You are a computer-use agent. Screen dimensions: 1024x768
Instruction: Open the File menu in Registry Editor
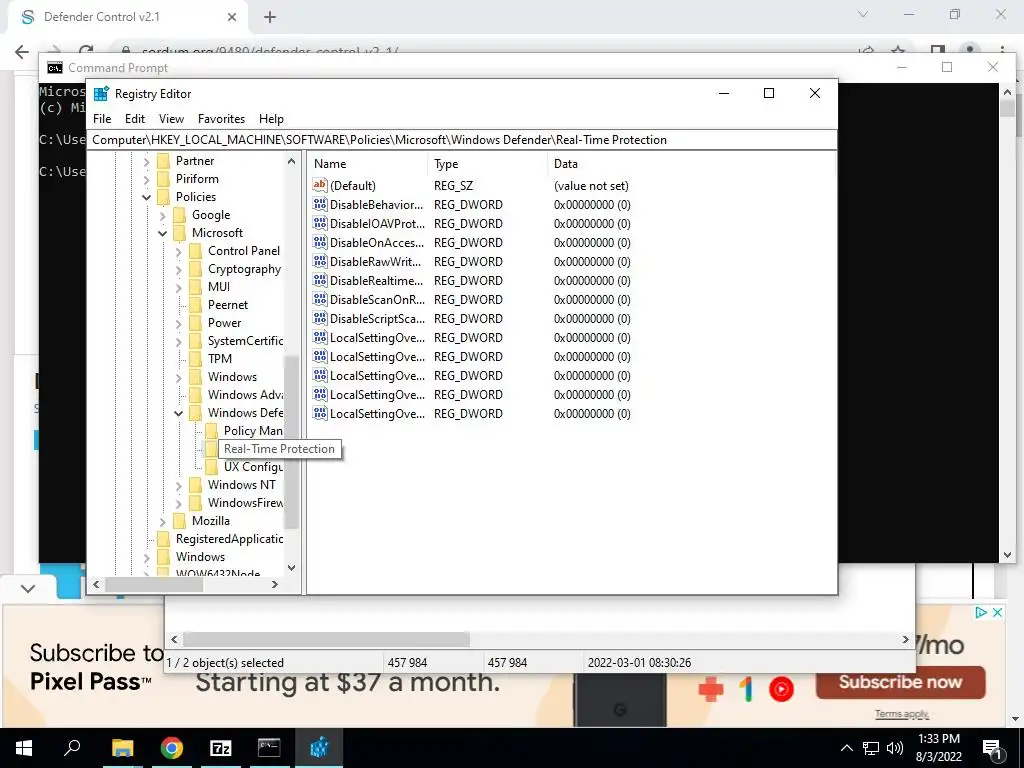point(102,119)
